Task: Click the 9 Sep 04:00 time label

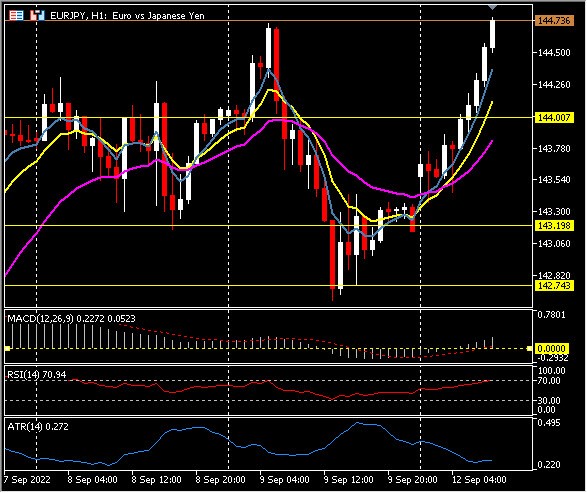Action: coord(285,480)
